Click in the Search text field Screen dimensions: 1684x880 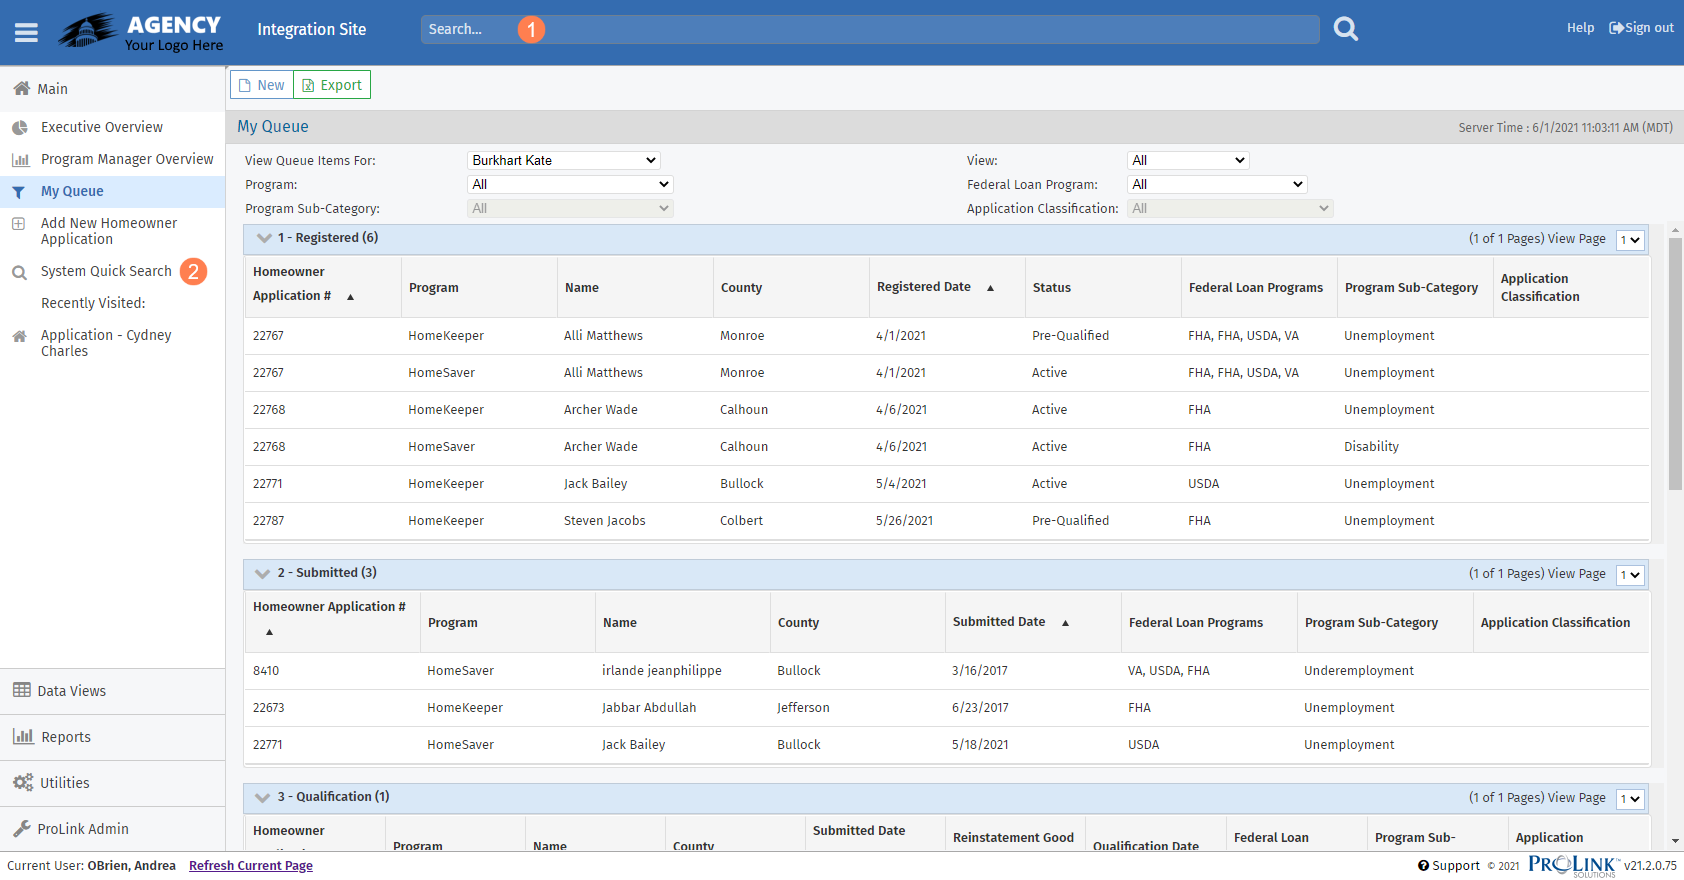click(870, 29)
